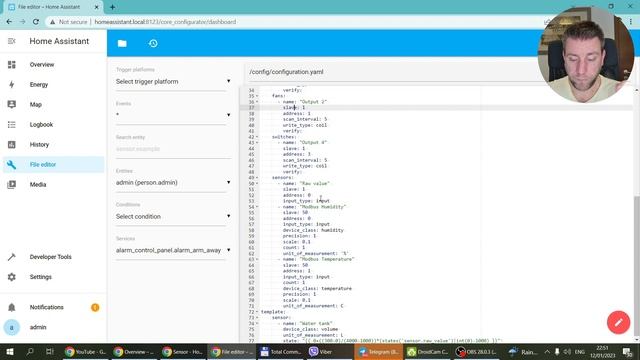Go to Developer Tools in the sidebar
Image resolution: width=640 pixels, height=360 pixels.
coord(50,257)
